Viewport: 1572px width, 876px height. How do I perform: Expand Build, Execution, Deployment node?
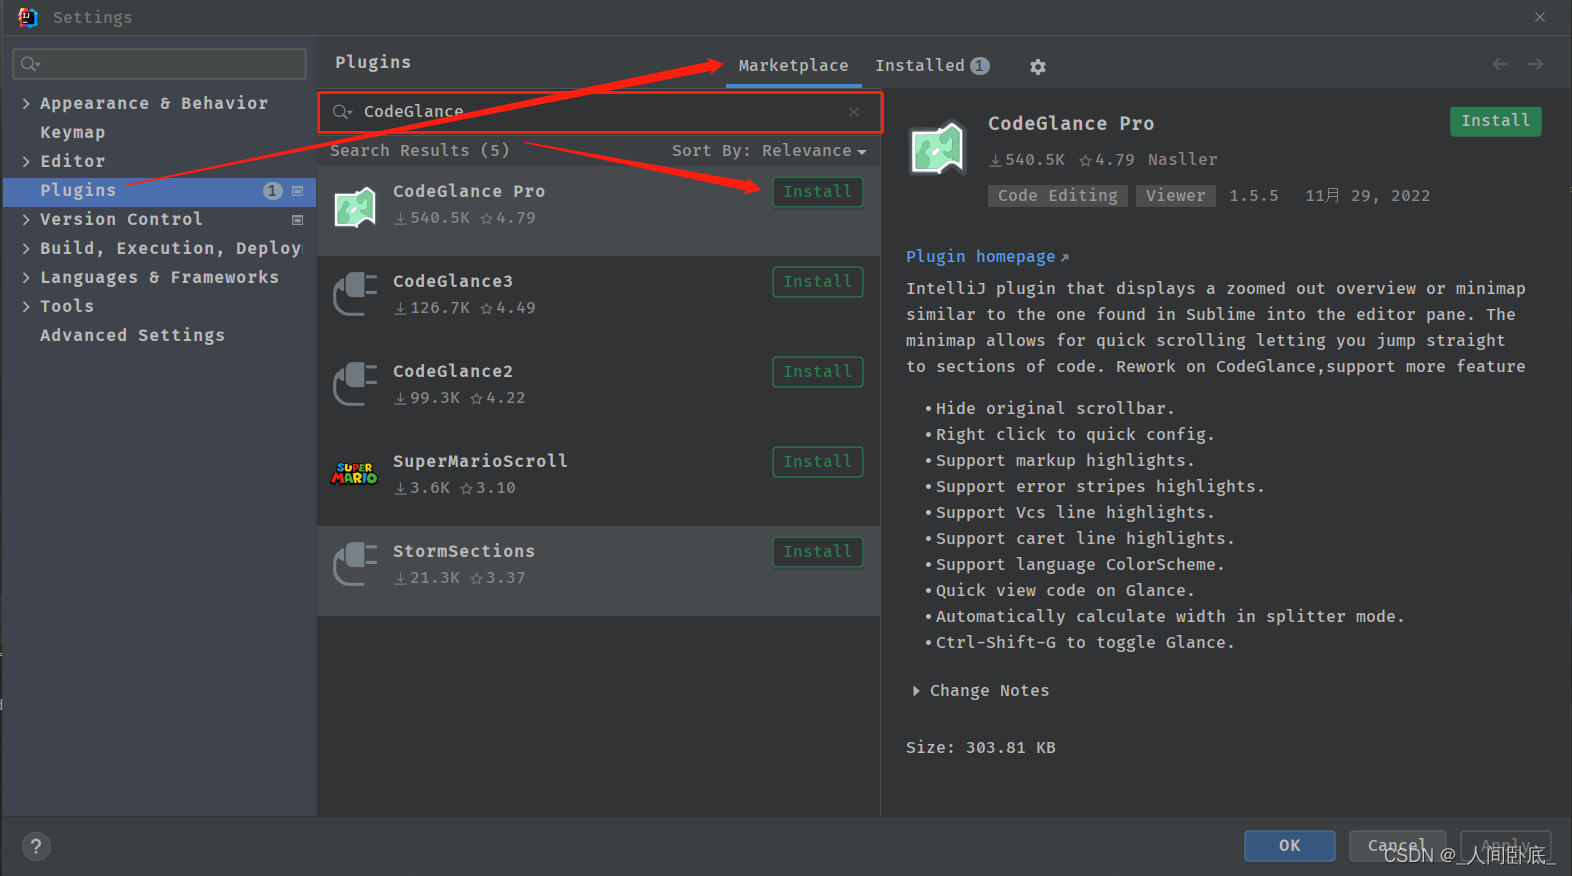(x=26, y=248)
